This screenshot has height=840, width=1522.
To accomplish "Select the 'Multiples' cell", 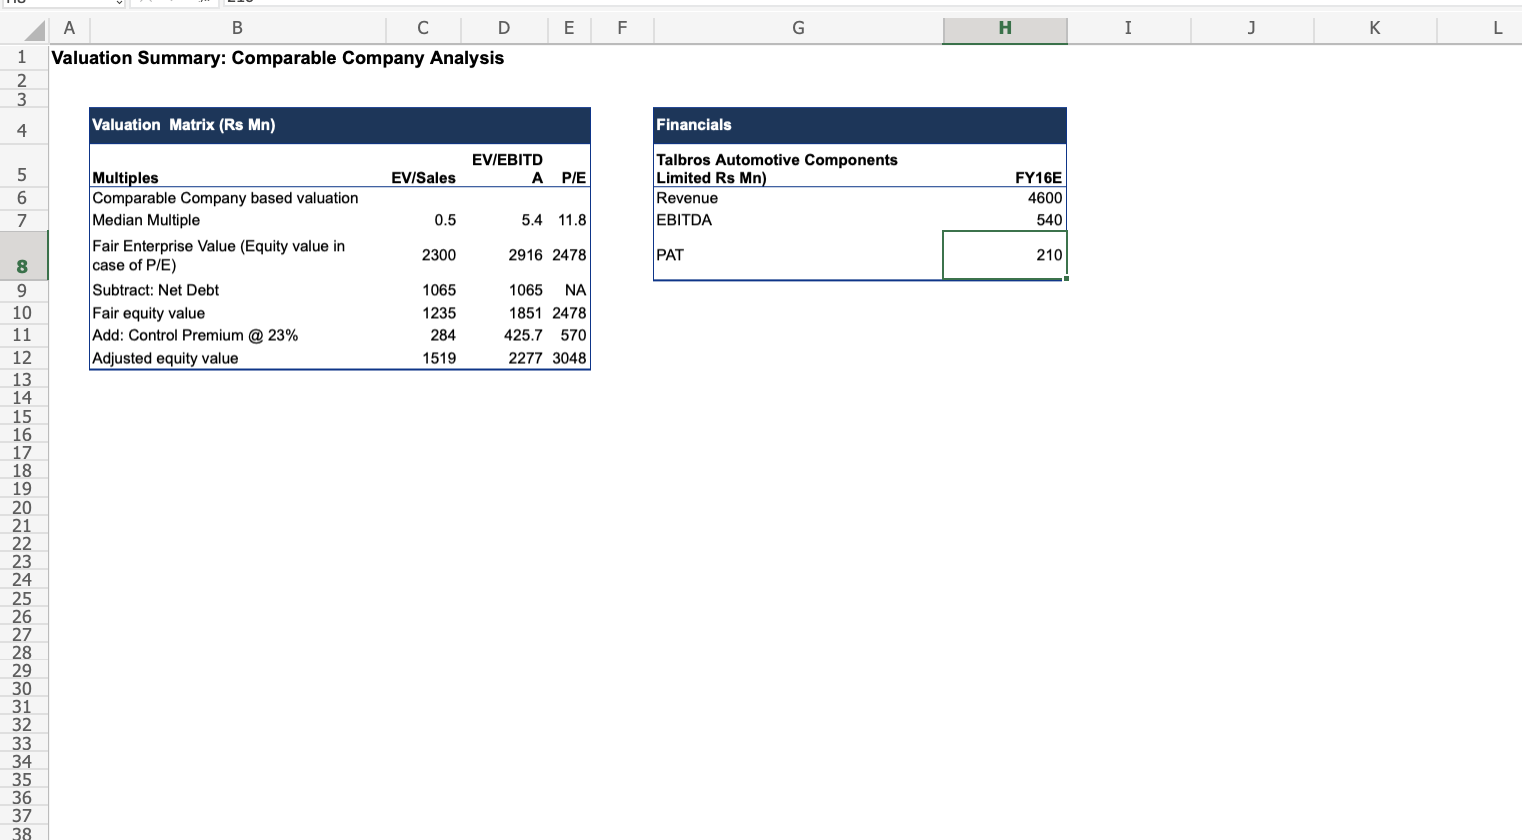I will 238,165.
